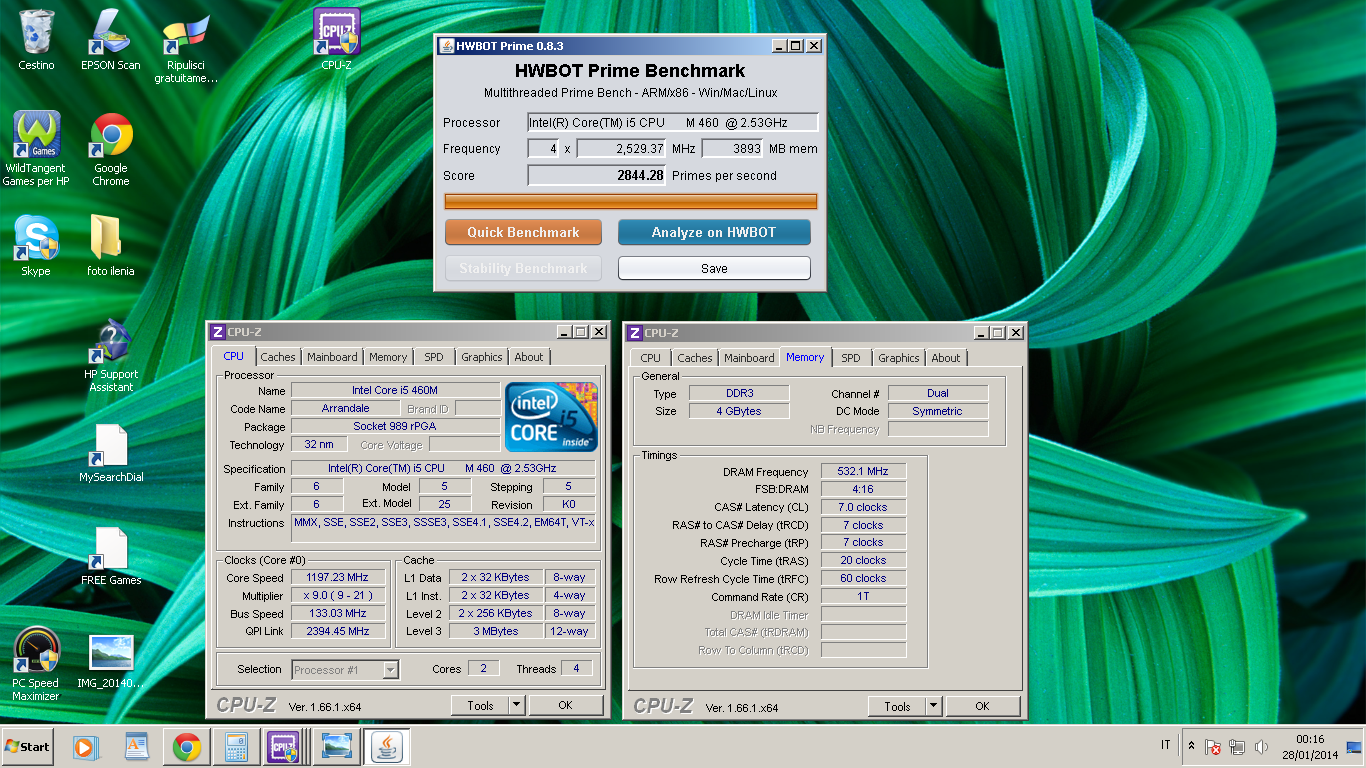Click the Show desktop icon beside the clock

click(1354, 747)
